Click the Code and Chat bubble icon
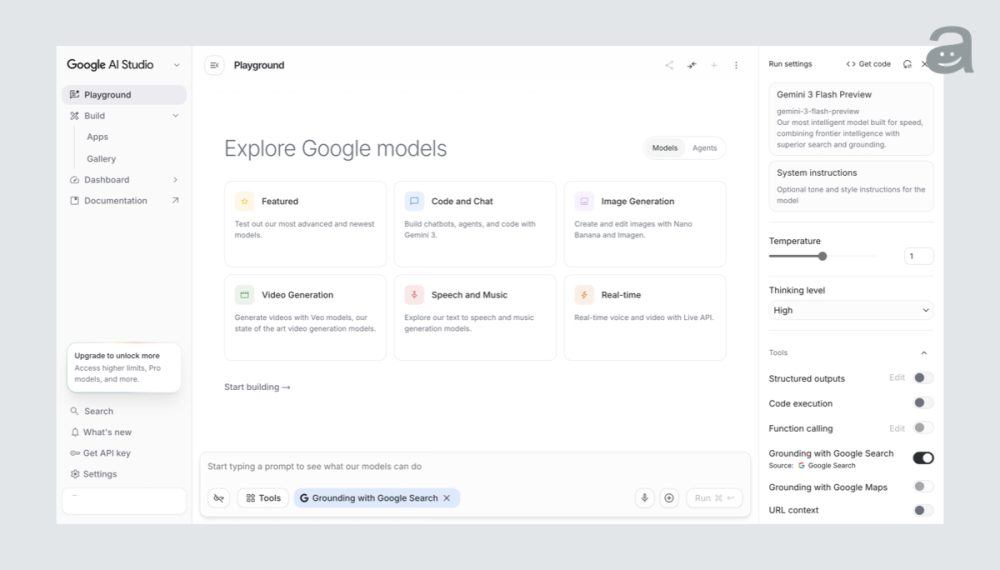1000x570 pixels. (414, 201)
